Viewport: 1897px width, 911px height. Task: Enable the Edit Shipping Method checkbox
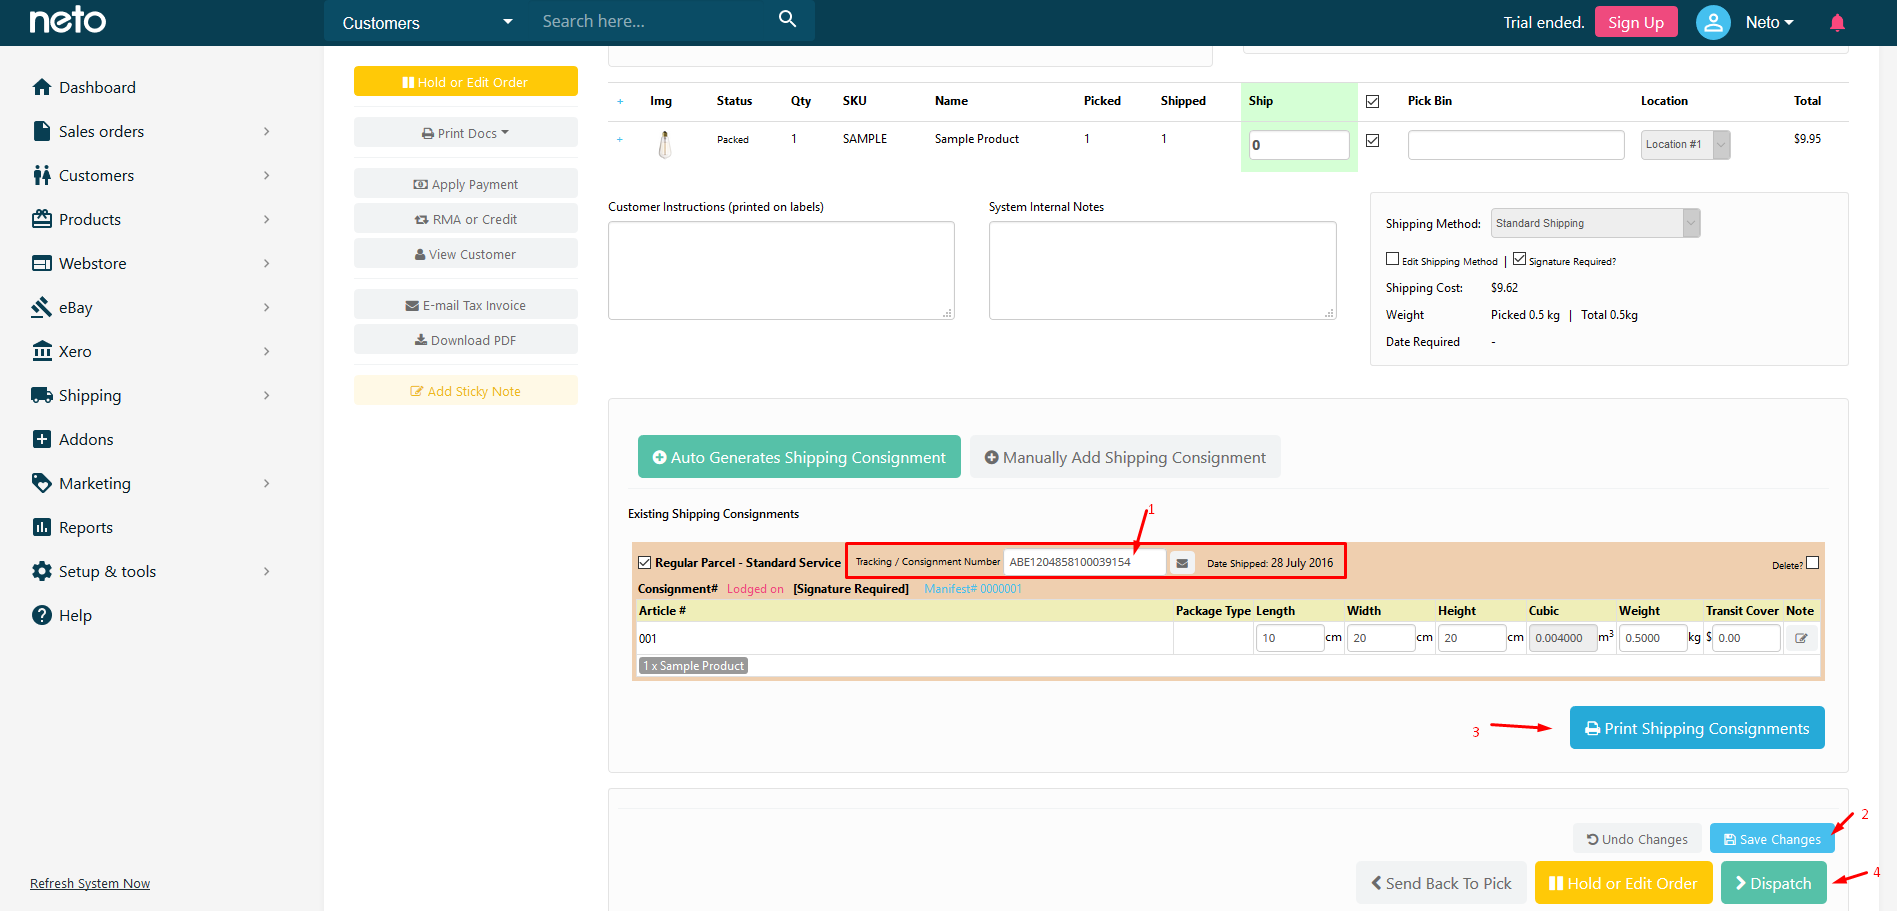point(1392,259)
